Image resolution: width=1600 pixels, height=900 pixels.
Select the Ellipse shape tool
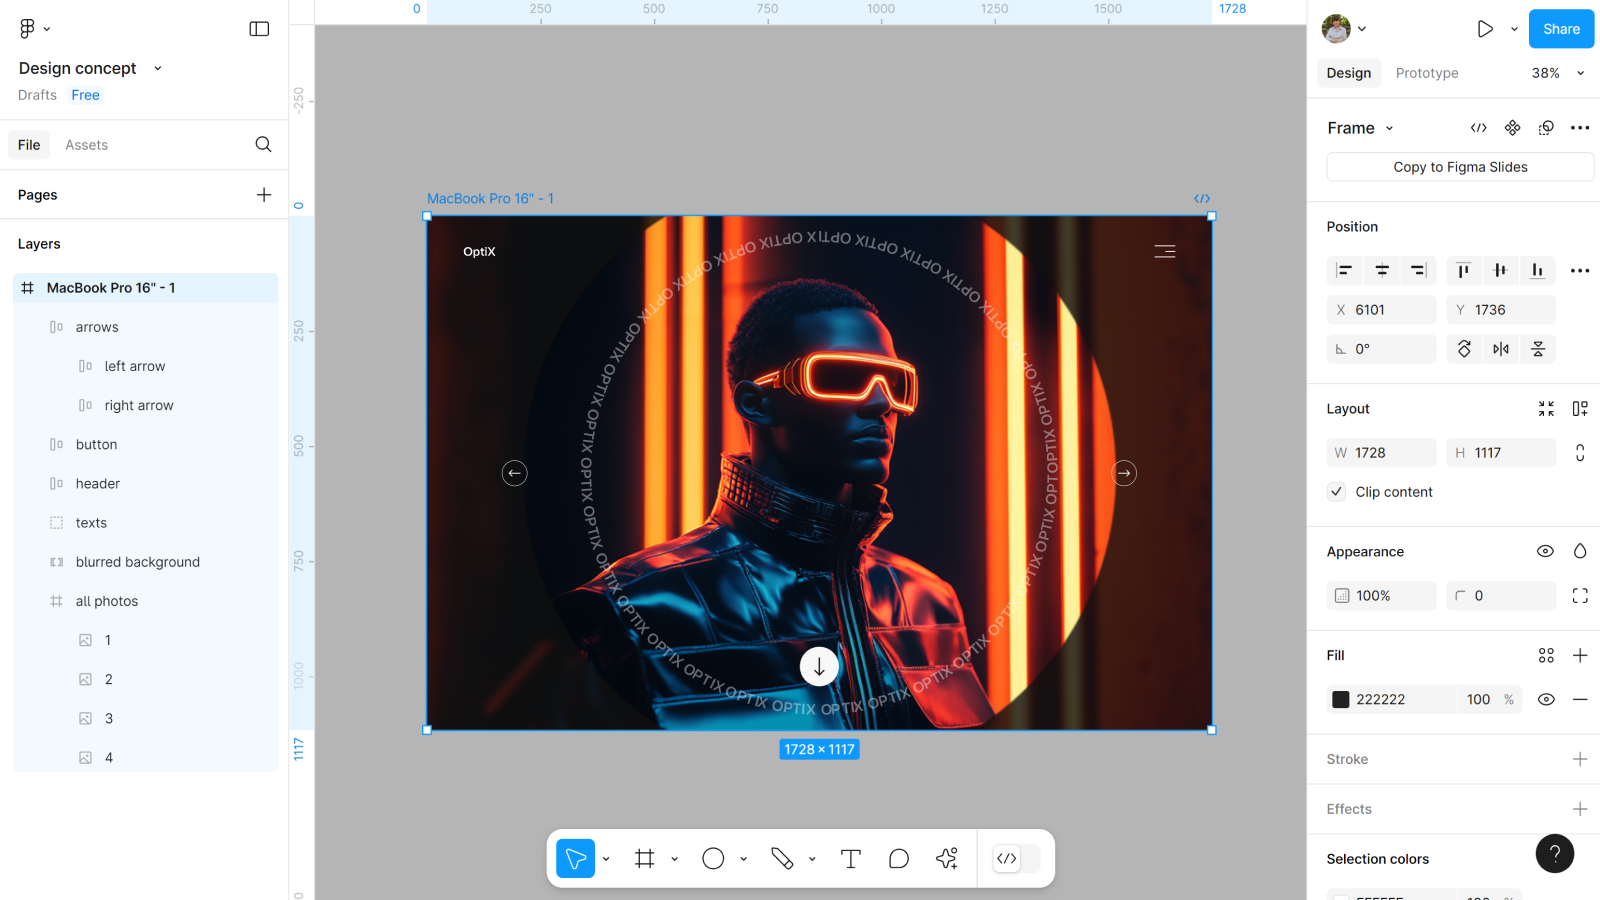click(x=713, y=859)
